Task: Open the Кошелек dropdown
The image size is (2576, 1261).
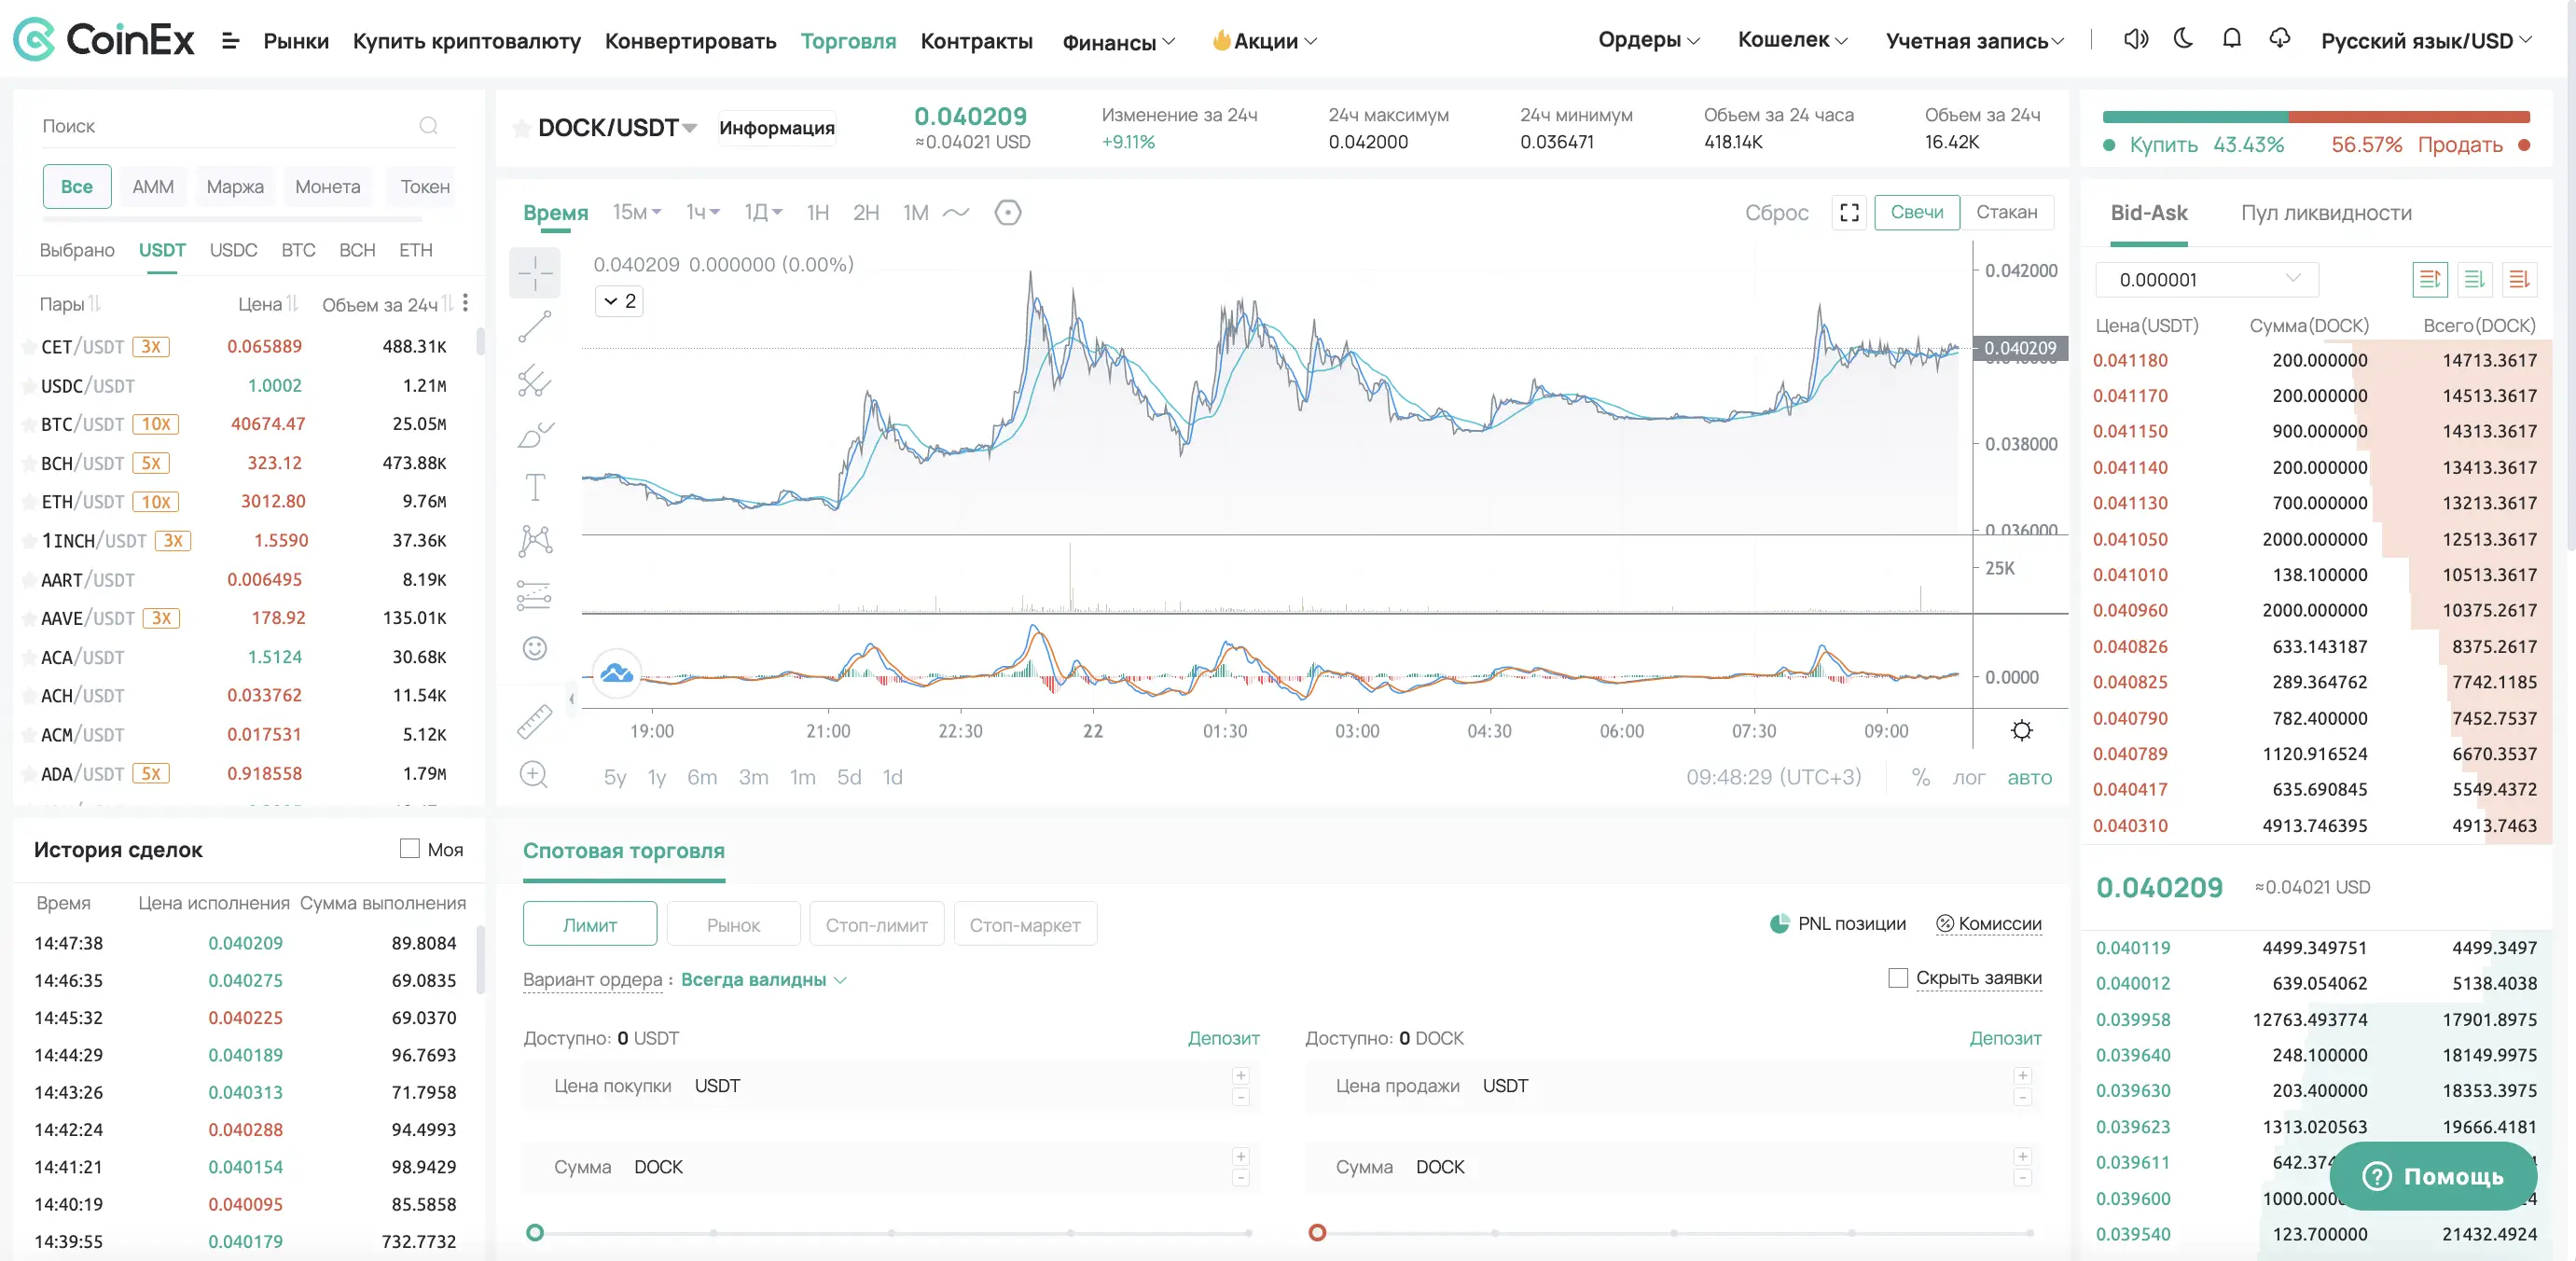Action: (x=1792, y=40)
